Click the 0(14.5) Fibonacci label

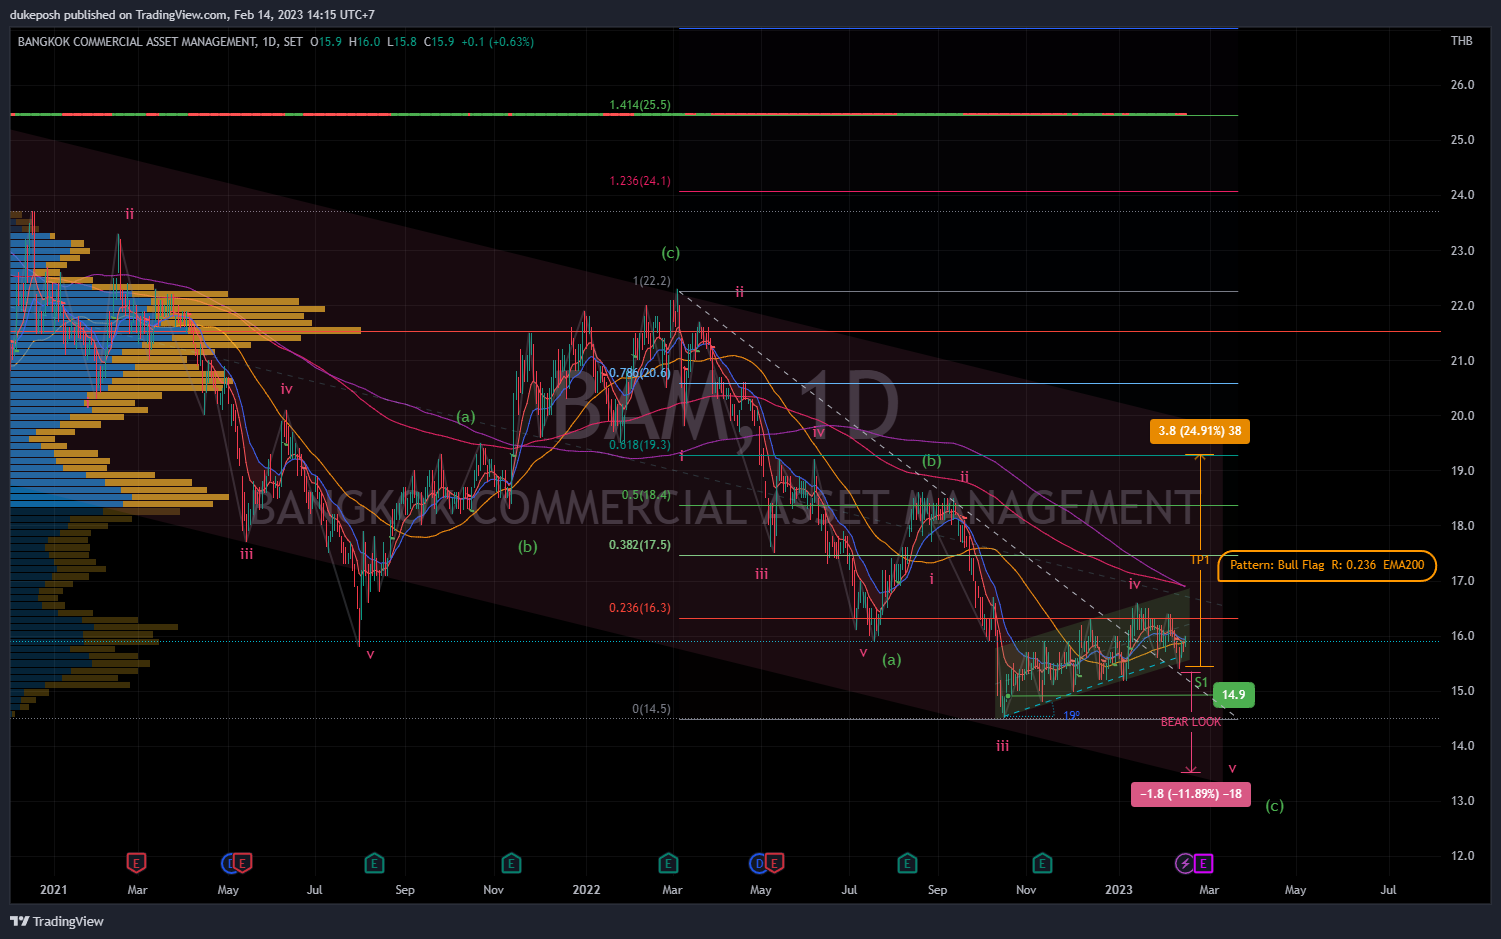tap(652, 709)
